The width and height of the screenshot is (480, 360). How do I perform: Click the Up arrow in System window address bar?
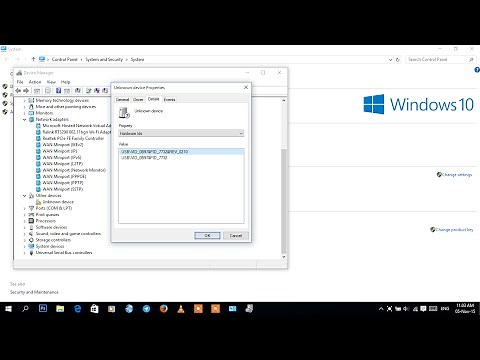click(x=33, y=59)
